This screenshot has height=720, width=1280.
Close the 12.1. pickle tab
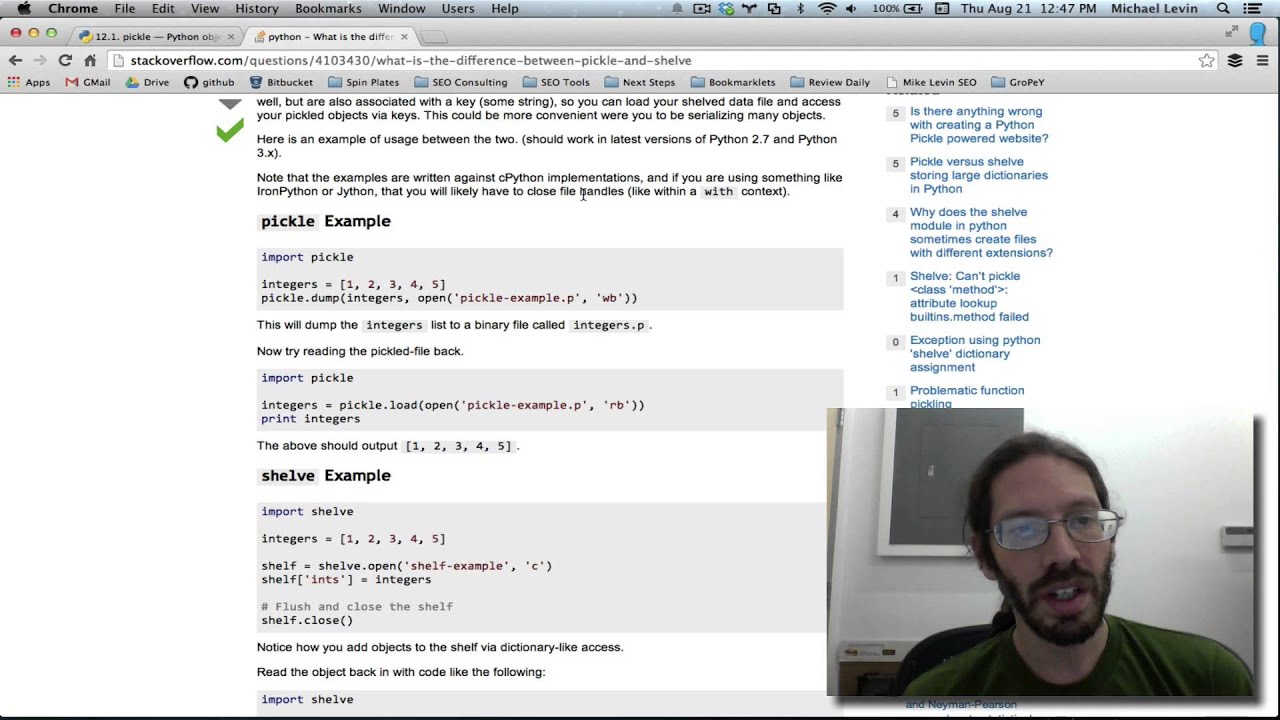pyautogui.click(x=231, y=36)
